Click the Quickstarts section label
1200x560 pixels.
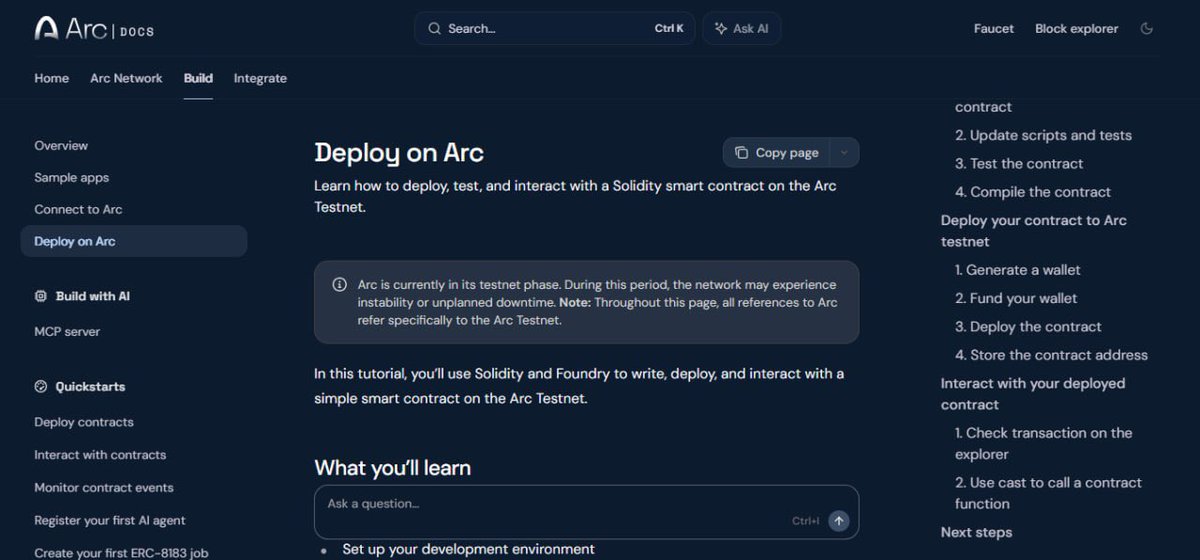pos(90,387)
